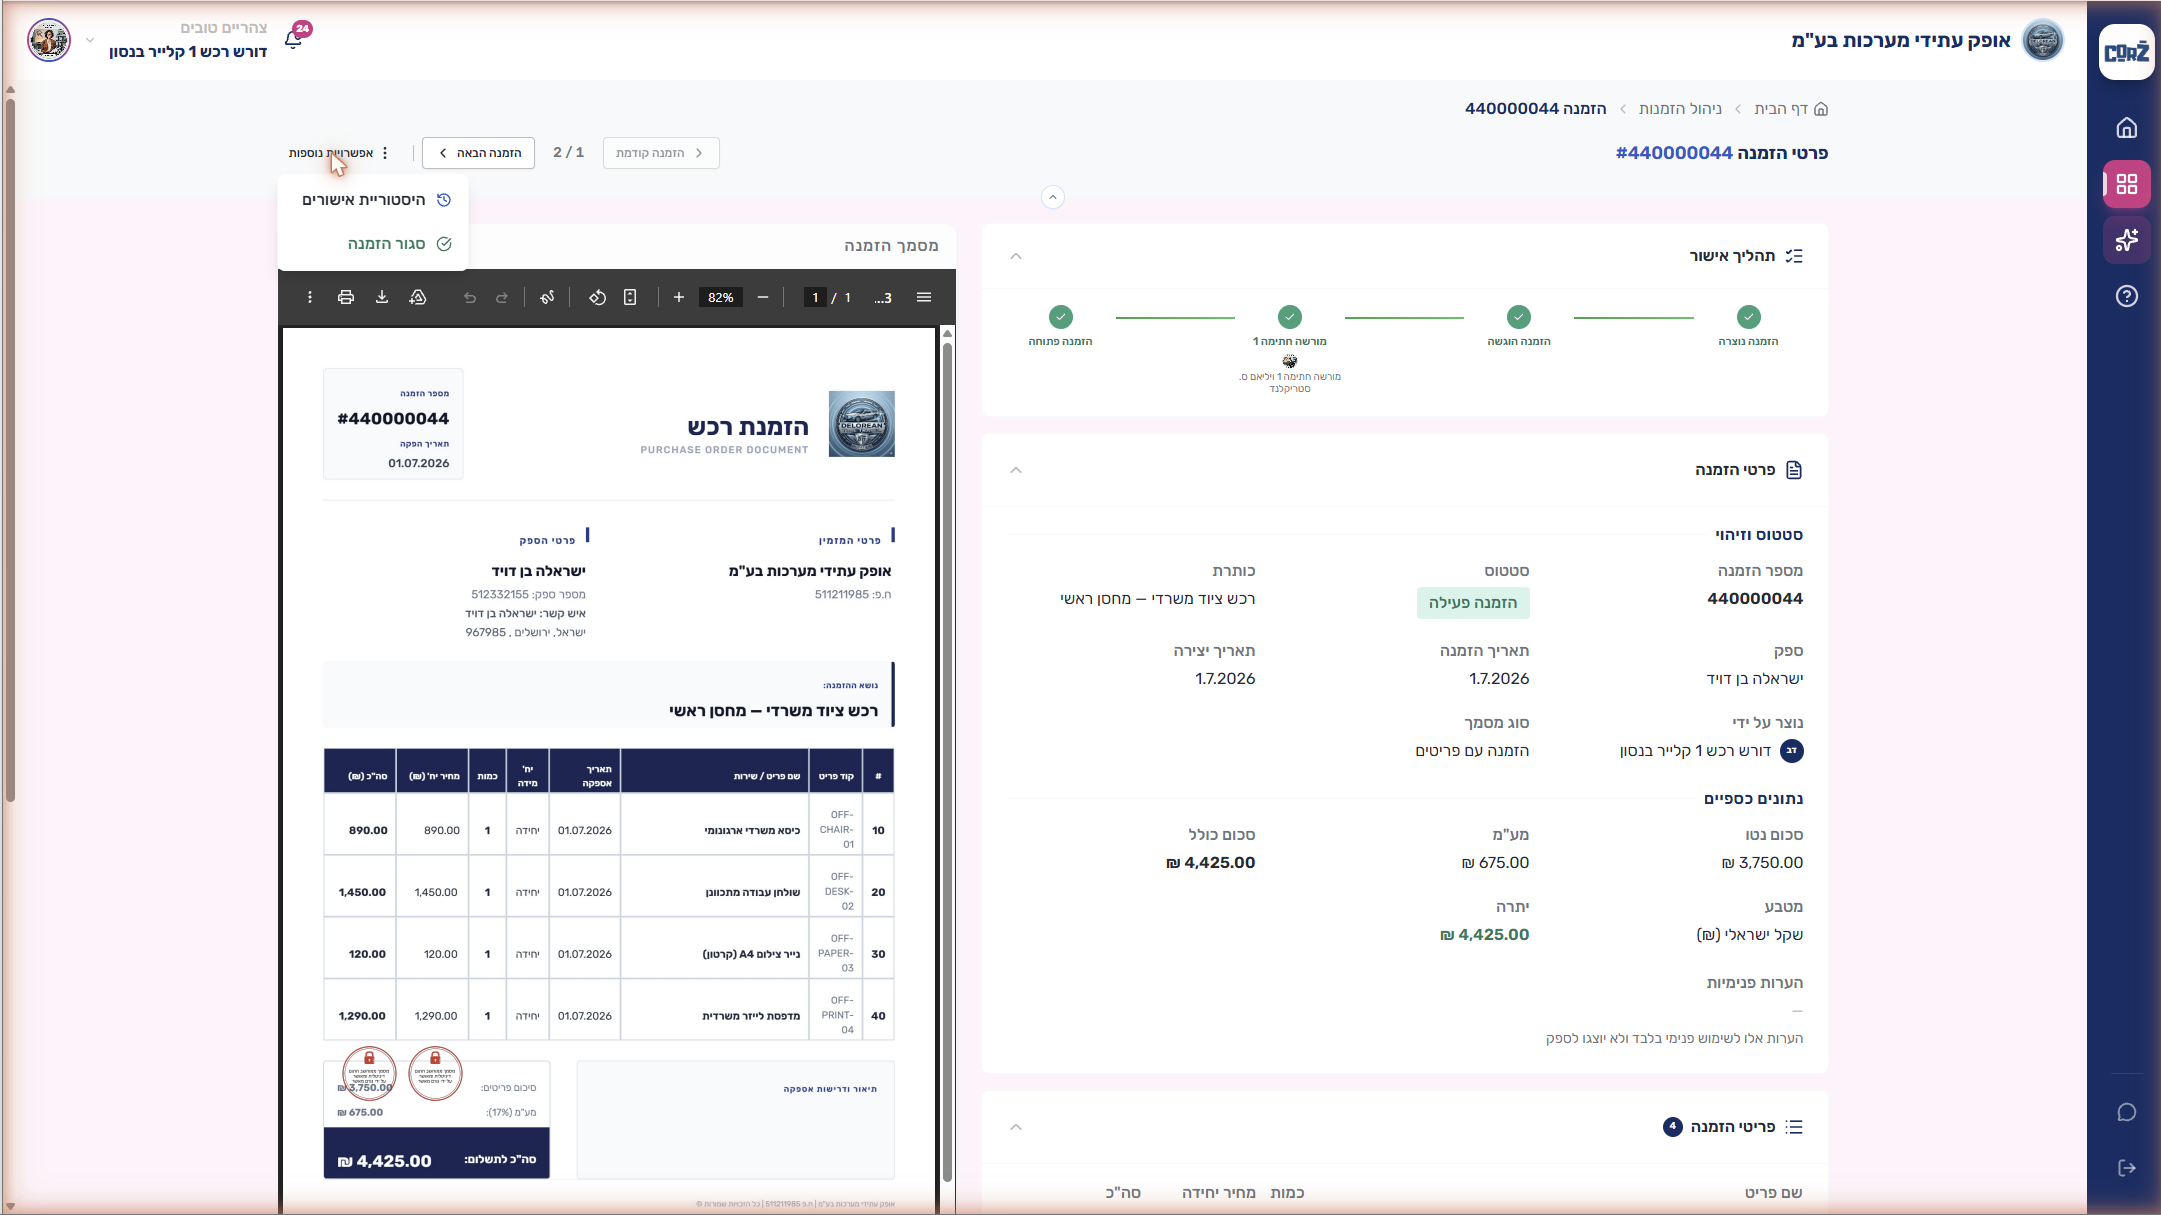The width and height of the screenshot is (2161, 1215).
Task: Click the disabled previous order button
Action: pos(661,153)
